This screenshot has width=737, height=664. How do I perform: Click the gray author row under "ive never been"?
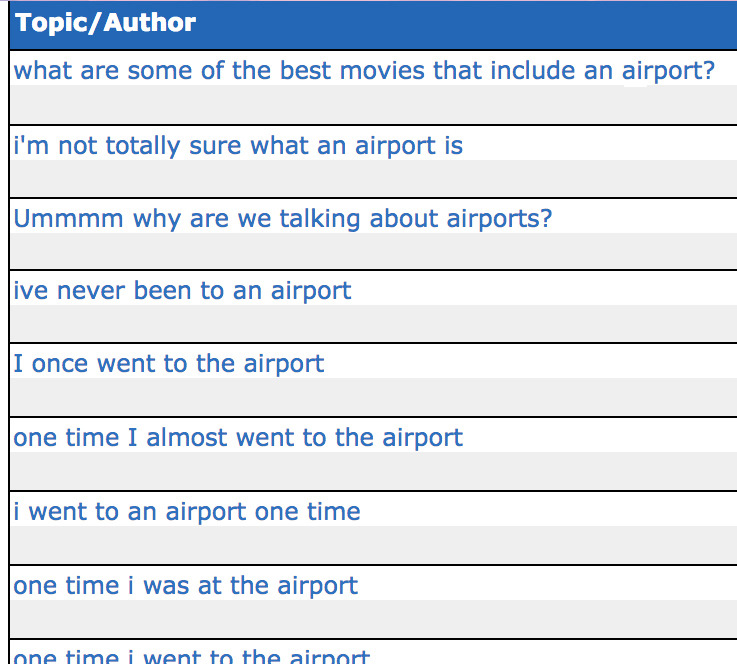tap(374, 323)
